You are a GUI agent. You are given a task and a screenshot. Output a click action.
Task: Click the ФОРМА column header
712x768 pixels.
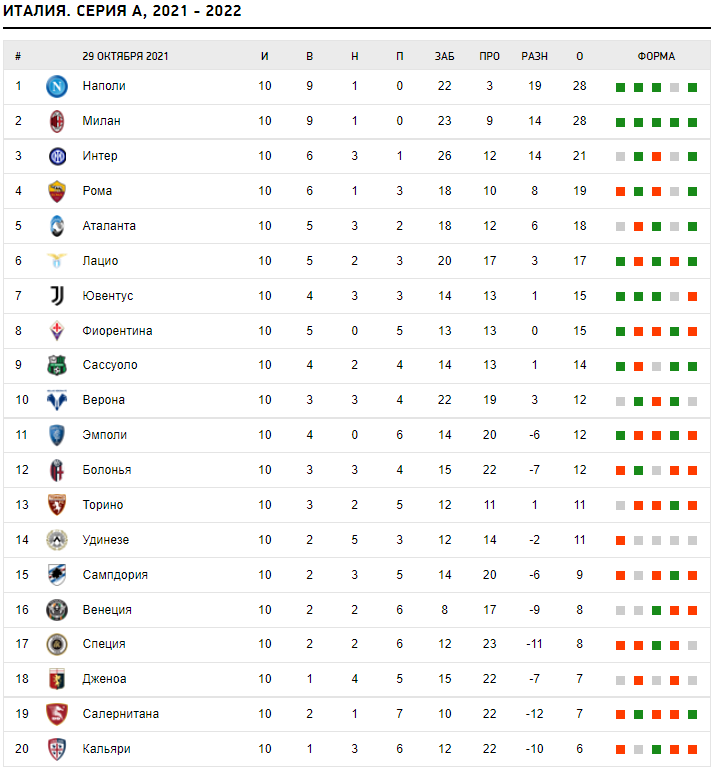[x=656, y=56]
